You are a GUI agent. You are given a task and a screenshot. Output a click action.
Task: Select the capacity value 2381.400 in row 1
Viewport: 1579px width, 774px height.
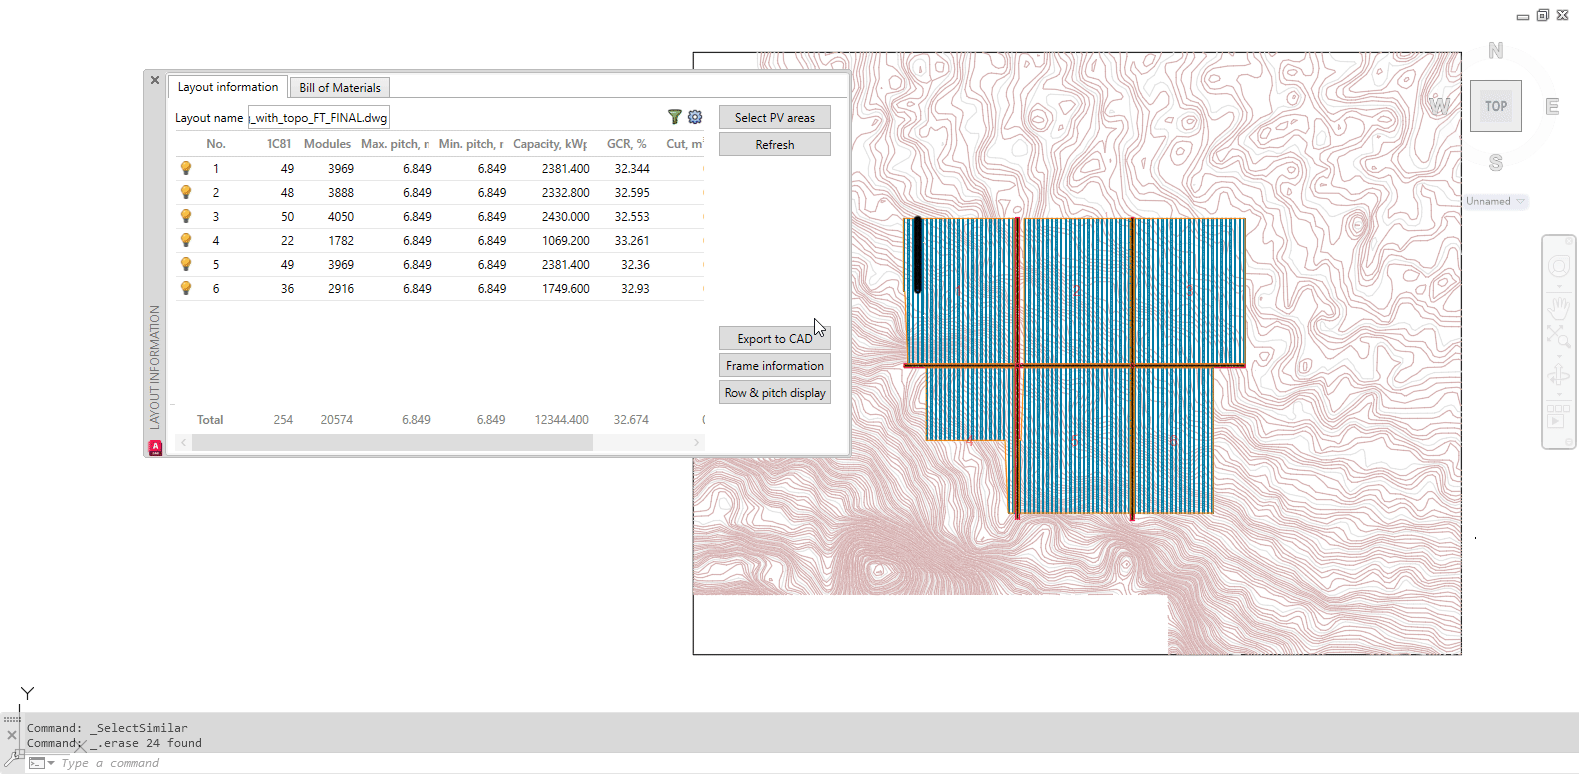click(566, 168)
